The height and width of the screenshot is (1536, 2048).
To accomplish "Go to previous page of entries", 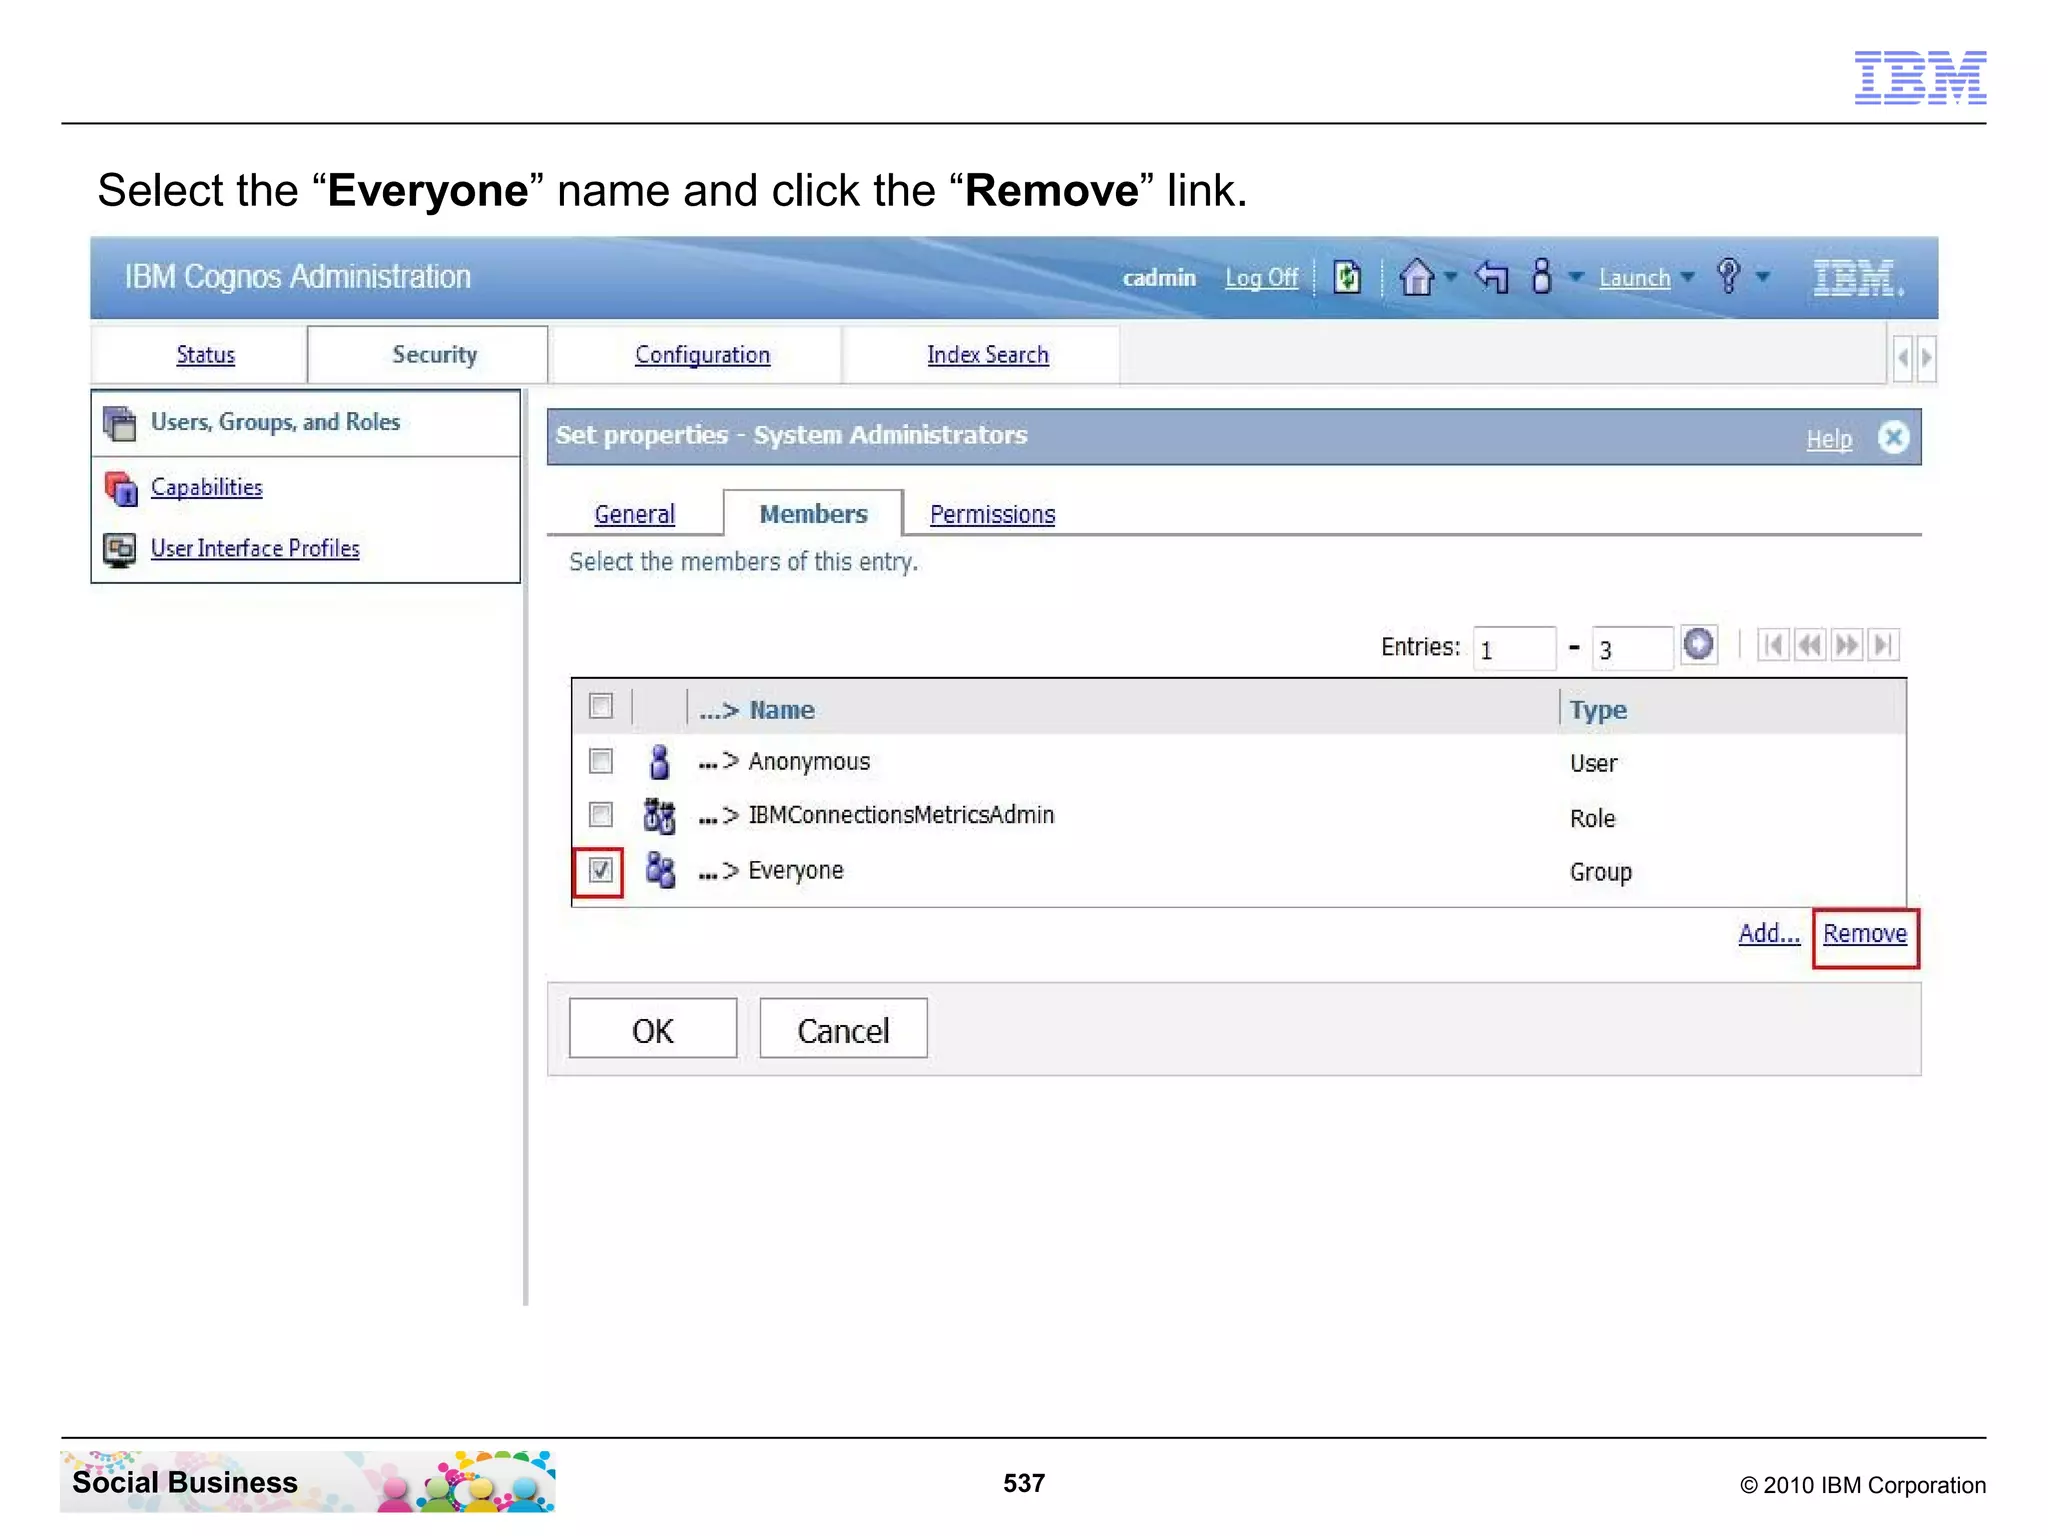I will (1810, 645).
